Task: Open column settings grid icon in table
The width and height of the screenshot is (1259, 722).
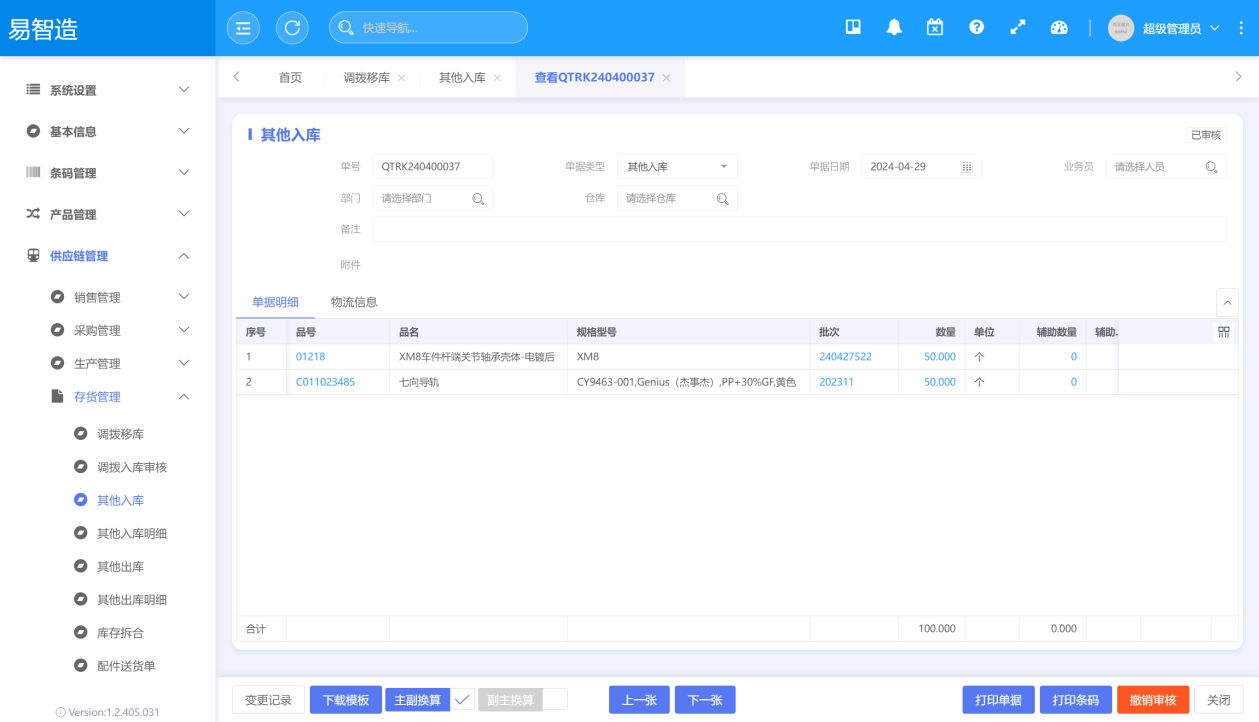Action: 1223,332
